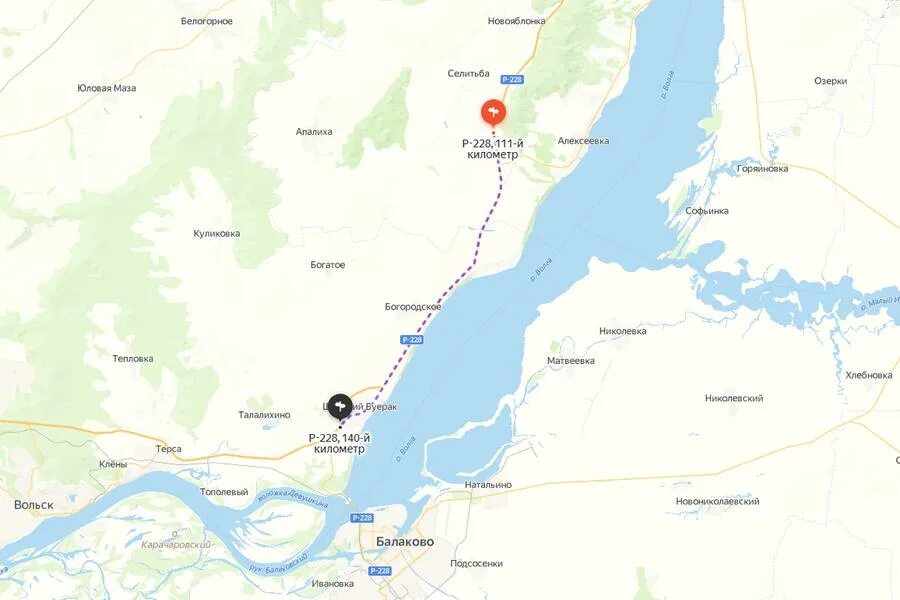Select the Богородское village label

tap(413, 307)
